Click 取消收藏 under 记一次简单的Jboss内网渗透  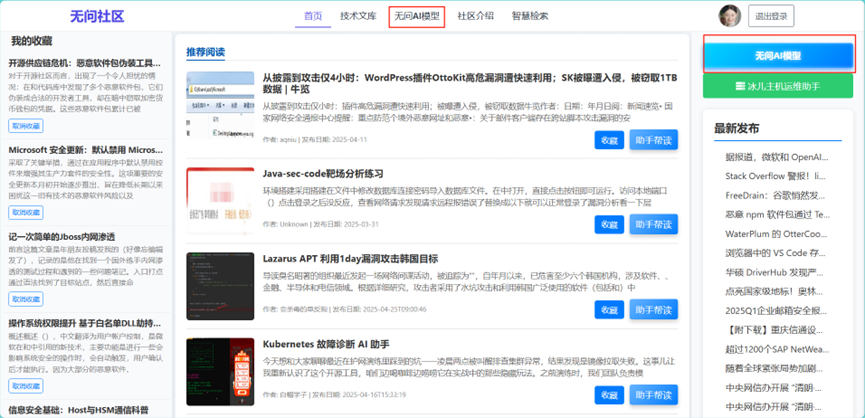[x=26, y=299]
